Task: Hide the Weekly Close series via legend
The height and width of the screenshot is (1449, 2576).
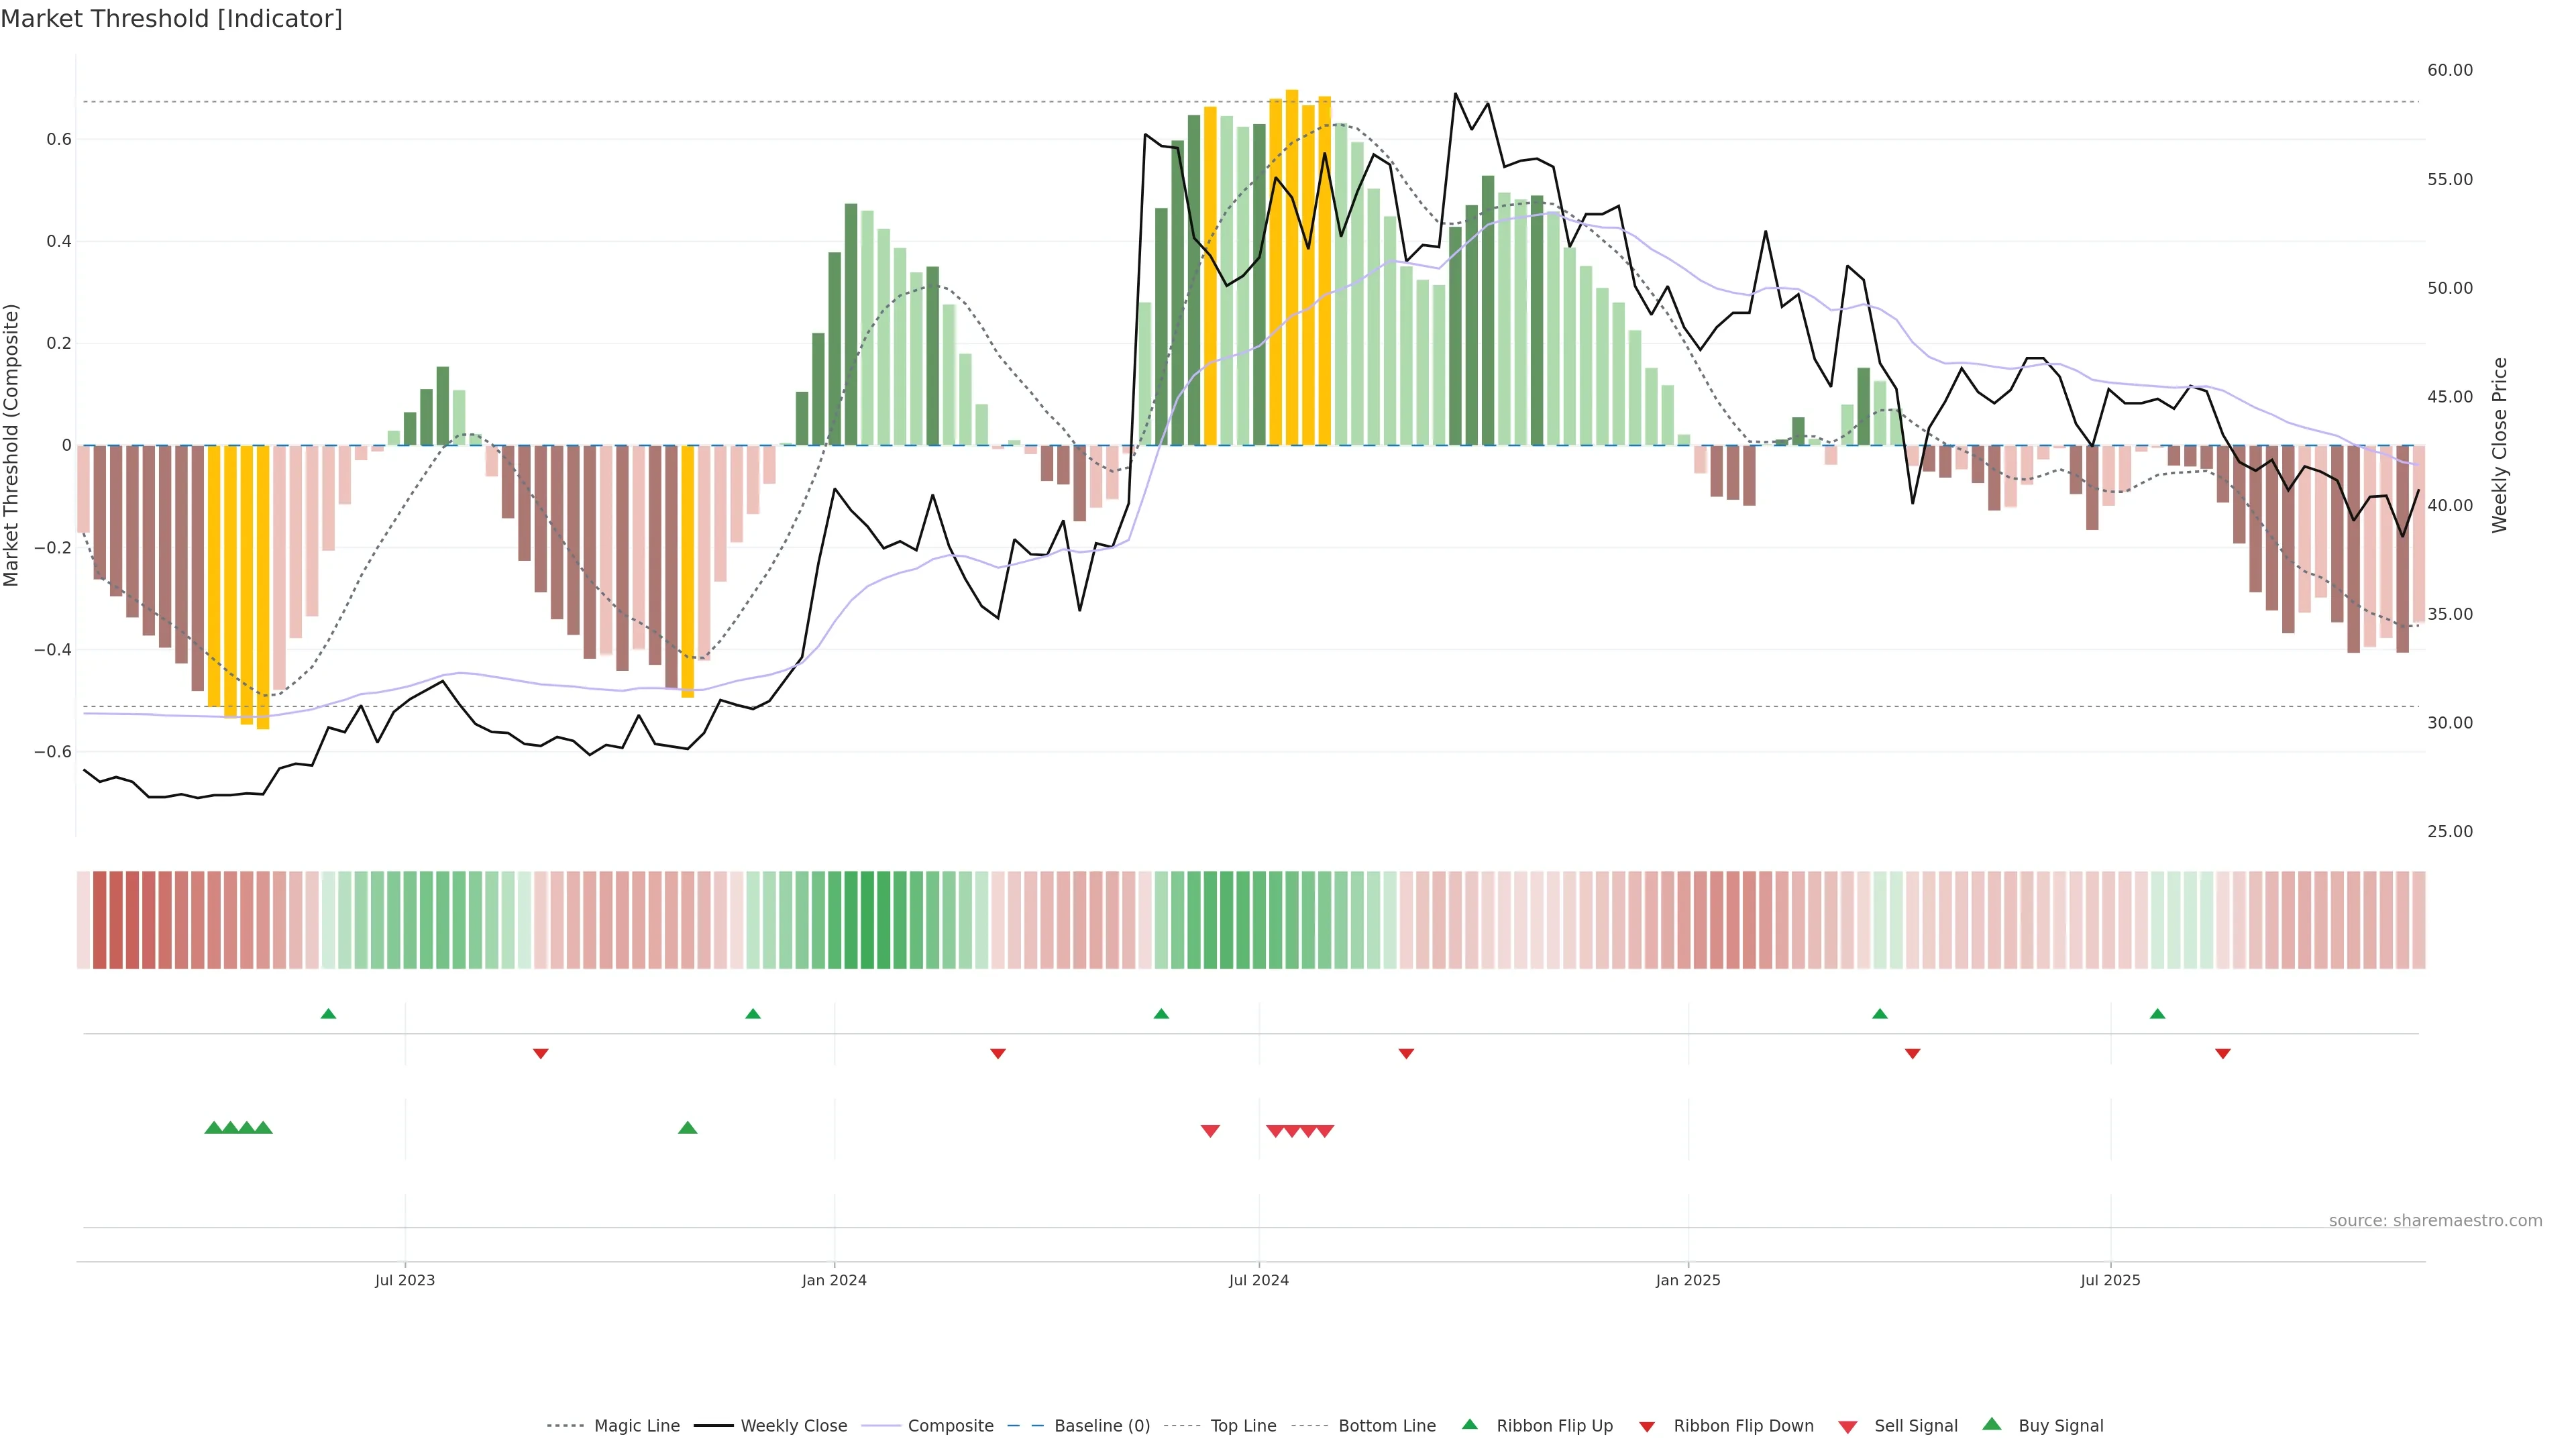Action: coord(793,1426)
